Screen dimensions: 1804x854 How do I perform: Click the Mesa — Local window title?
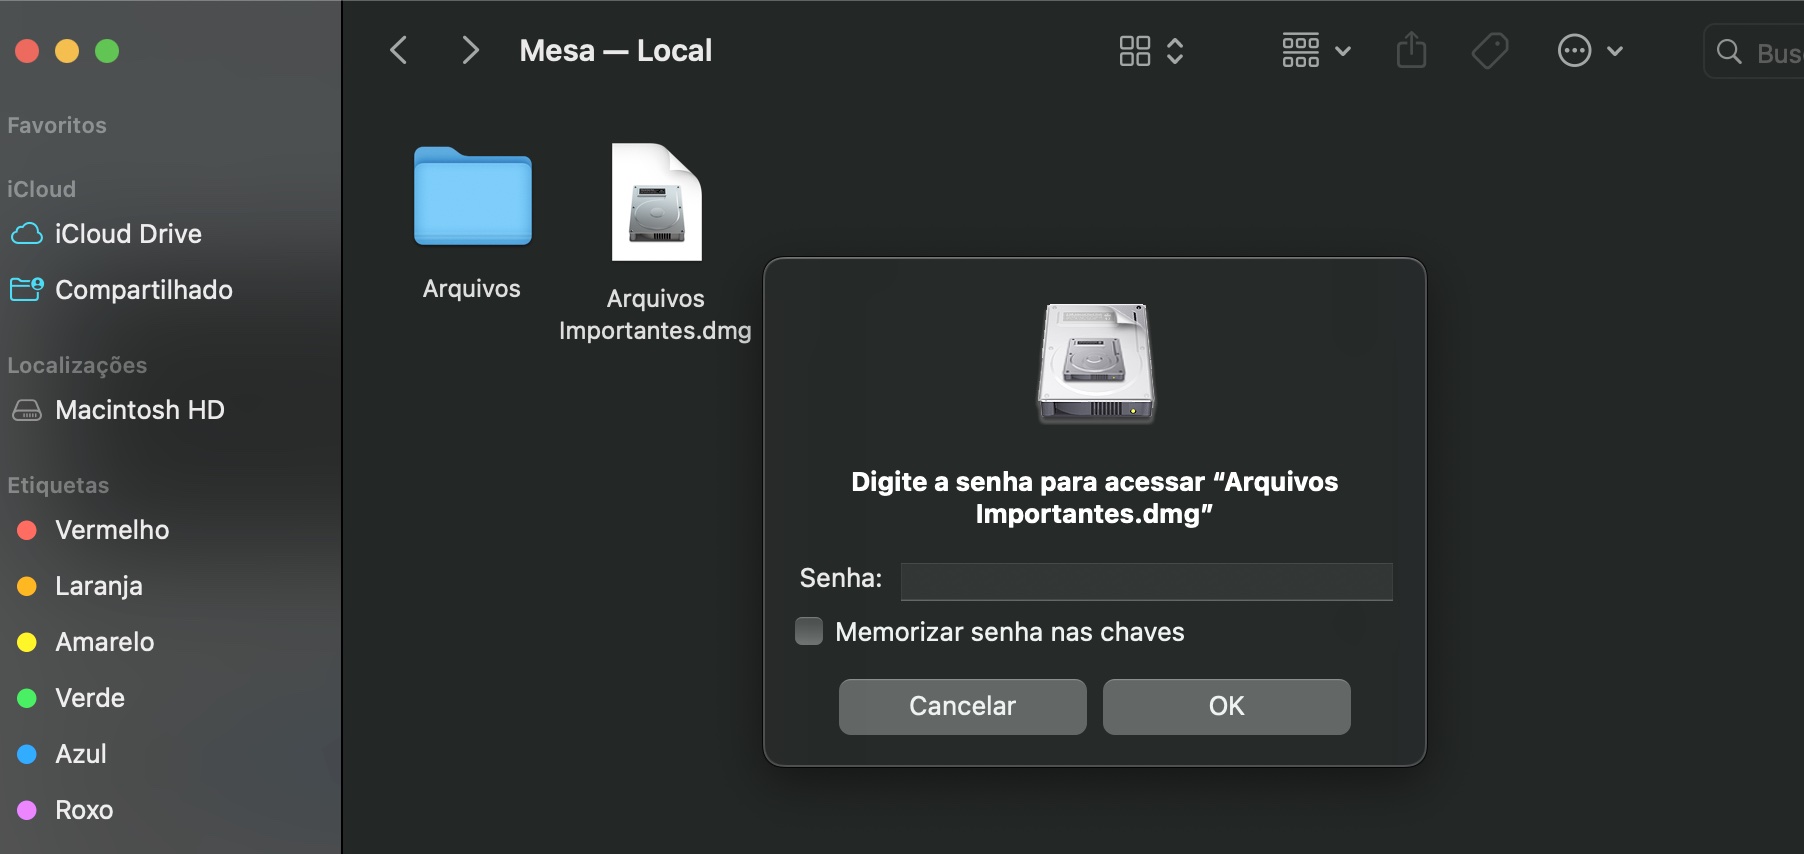(x=616, y=51)
